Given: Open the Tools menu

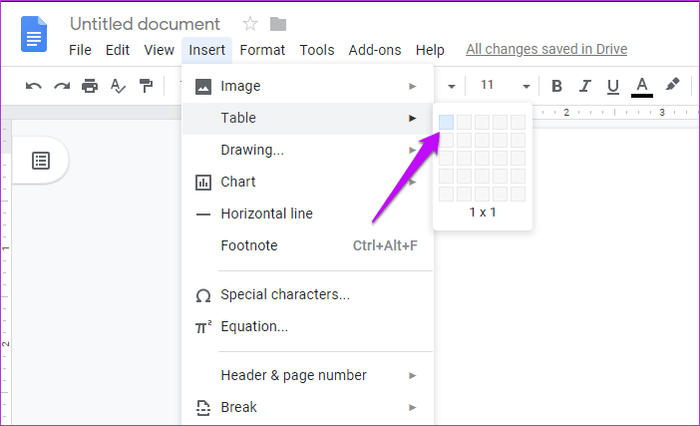Looking at the screenshot, I should (317, 50).
